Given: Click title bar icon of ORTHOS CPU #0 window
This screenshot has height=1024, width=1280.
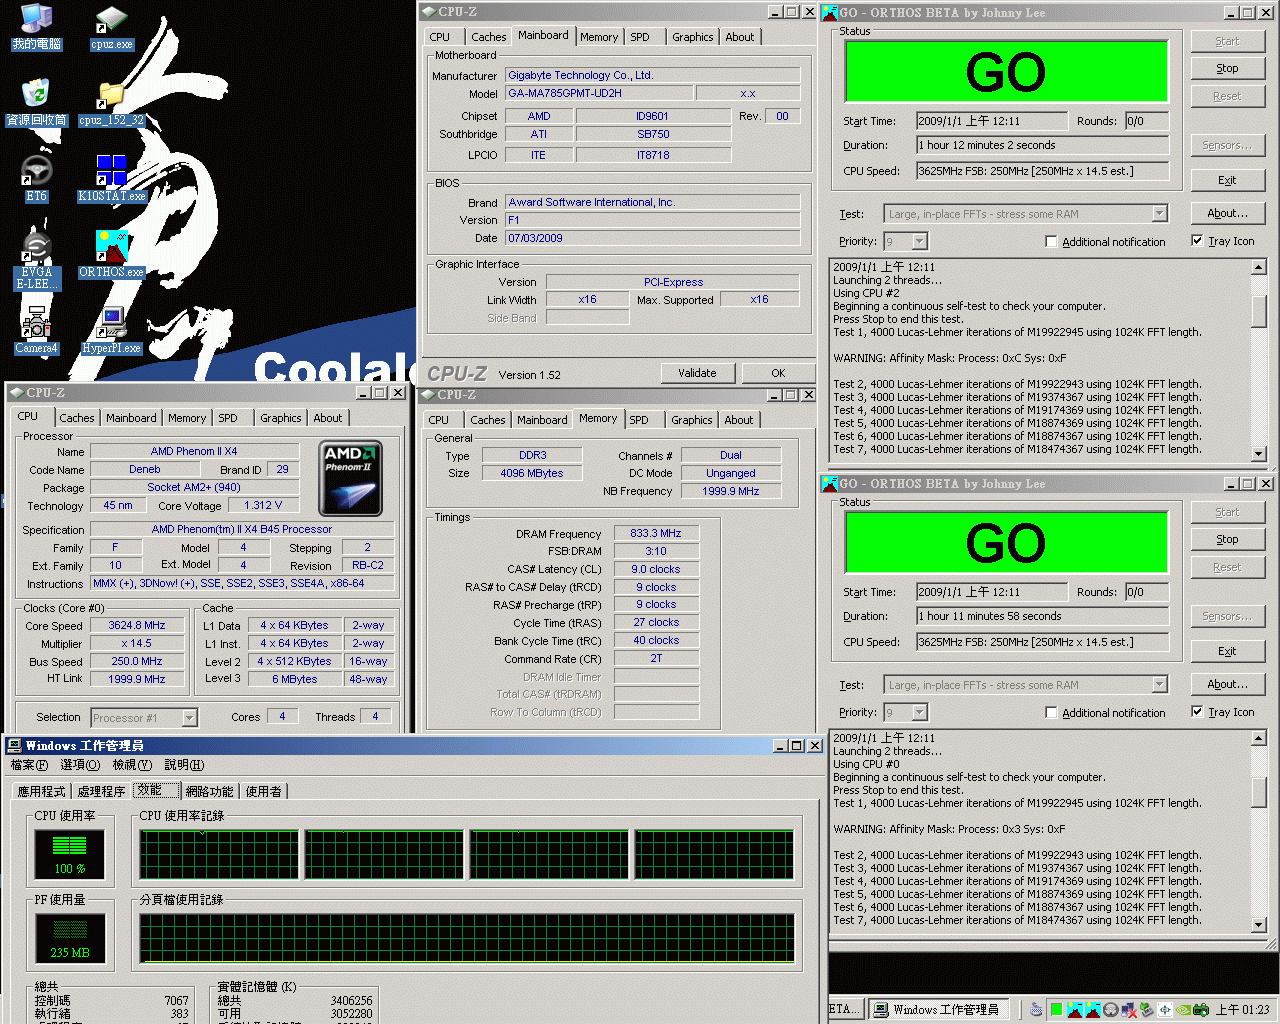Looking at the screenshot, I should pos(829,483).
